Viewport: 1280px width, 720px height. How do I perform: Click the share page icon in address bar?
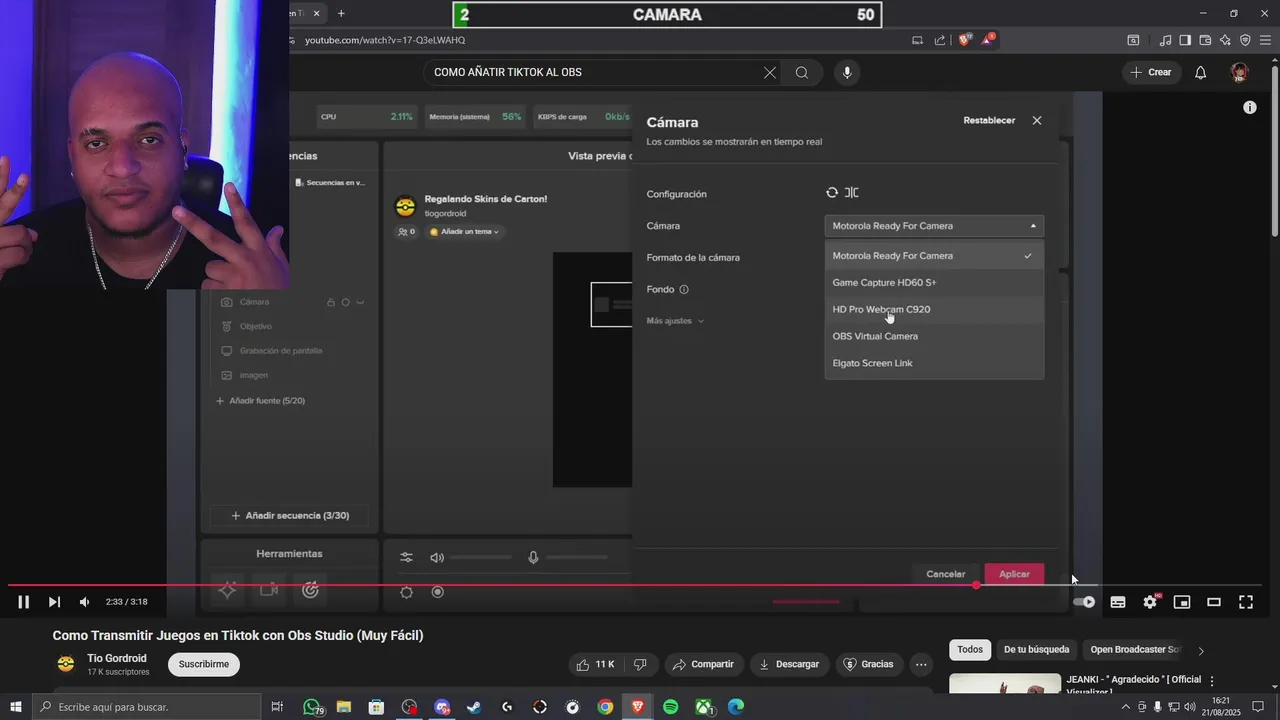(940, 40)
